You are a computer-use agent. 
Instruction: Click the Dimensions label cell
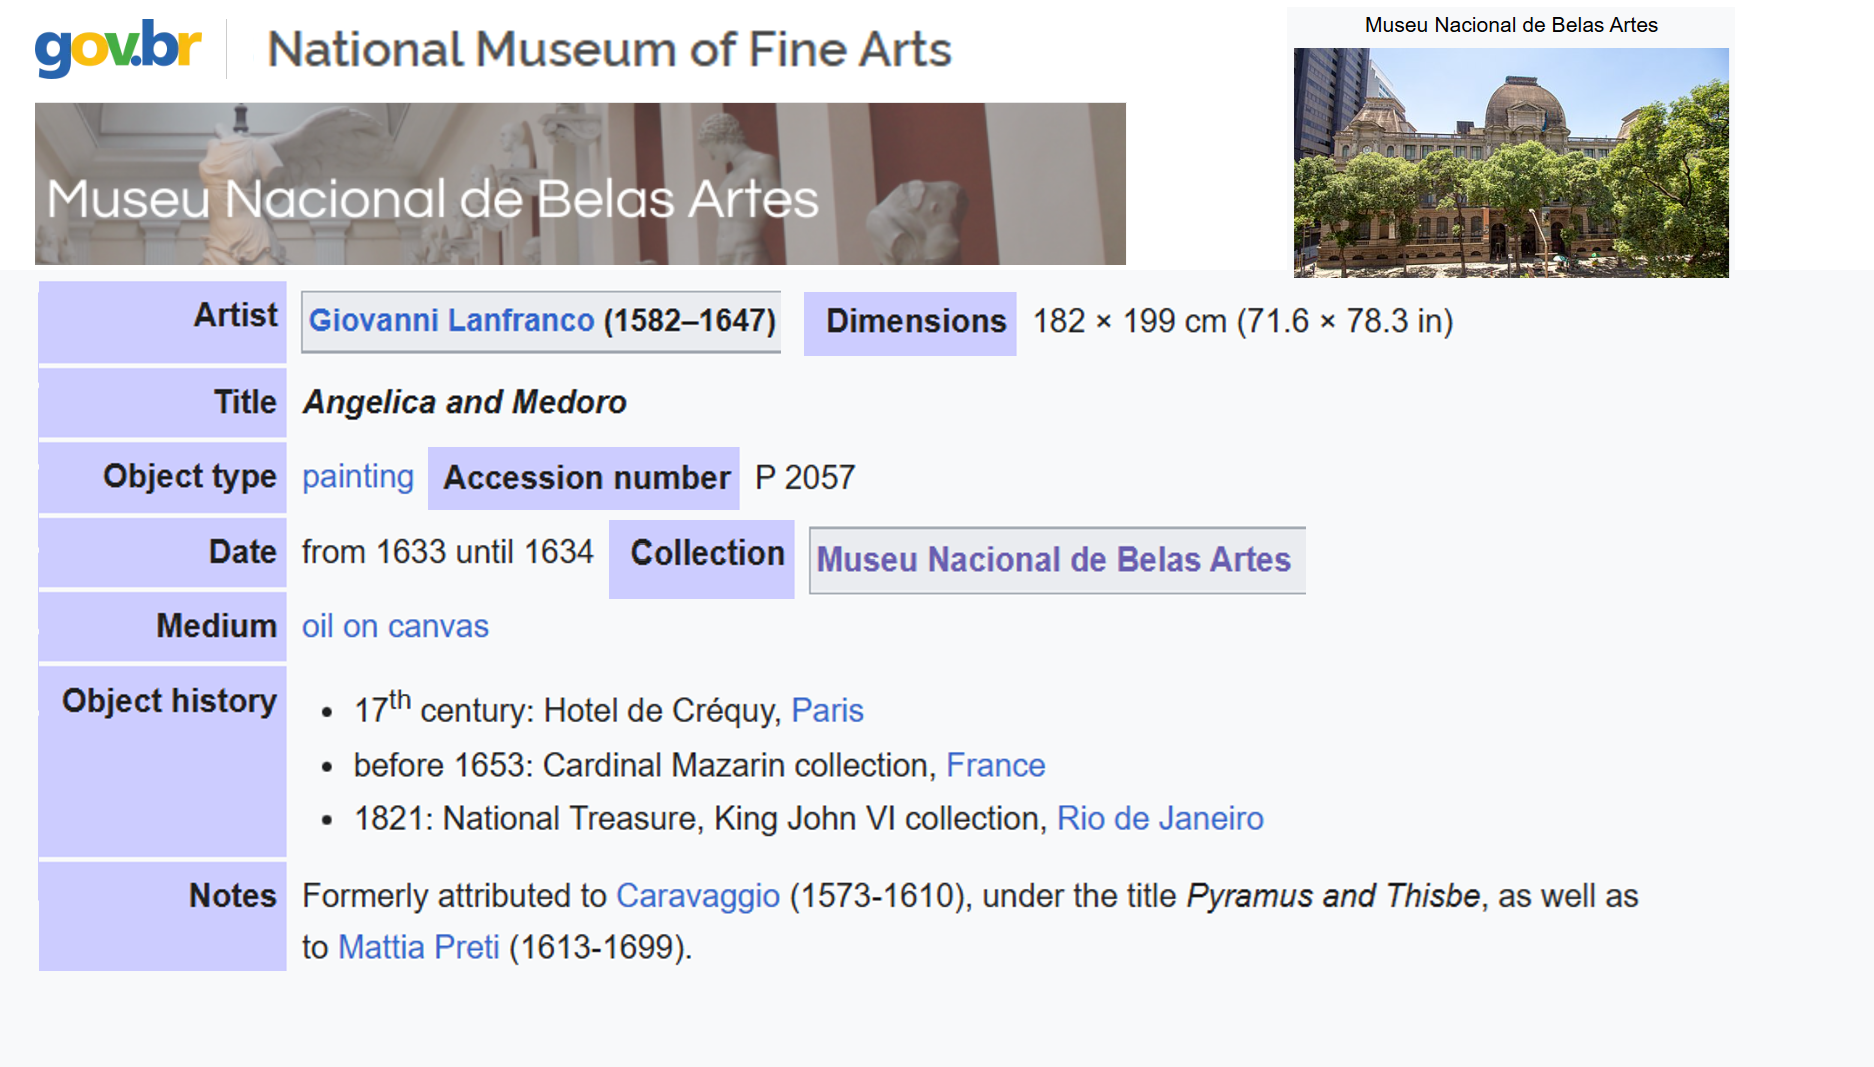click(914, 321)
